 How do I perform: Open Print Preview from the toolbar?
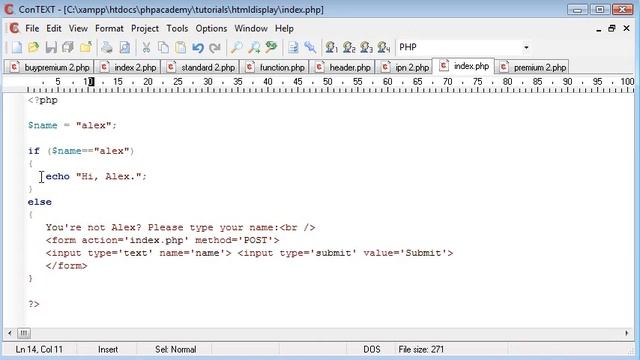(x=124, y=47)
